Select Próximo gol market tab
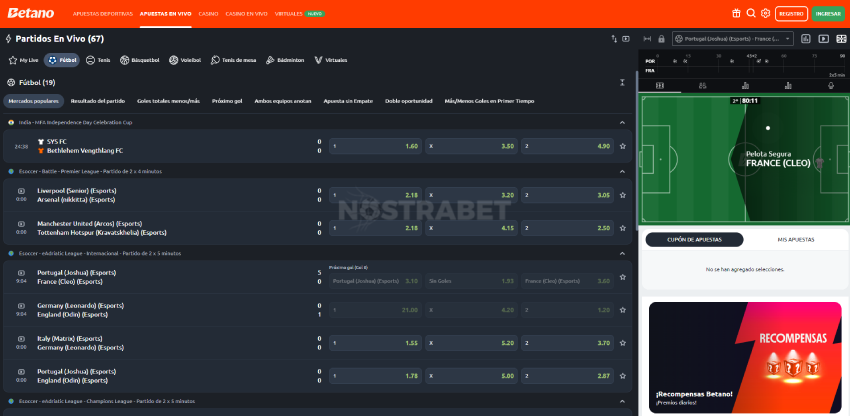 (x=227, y=101)
